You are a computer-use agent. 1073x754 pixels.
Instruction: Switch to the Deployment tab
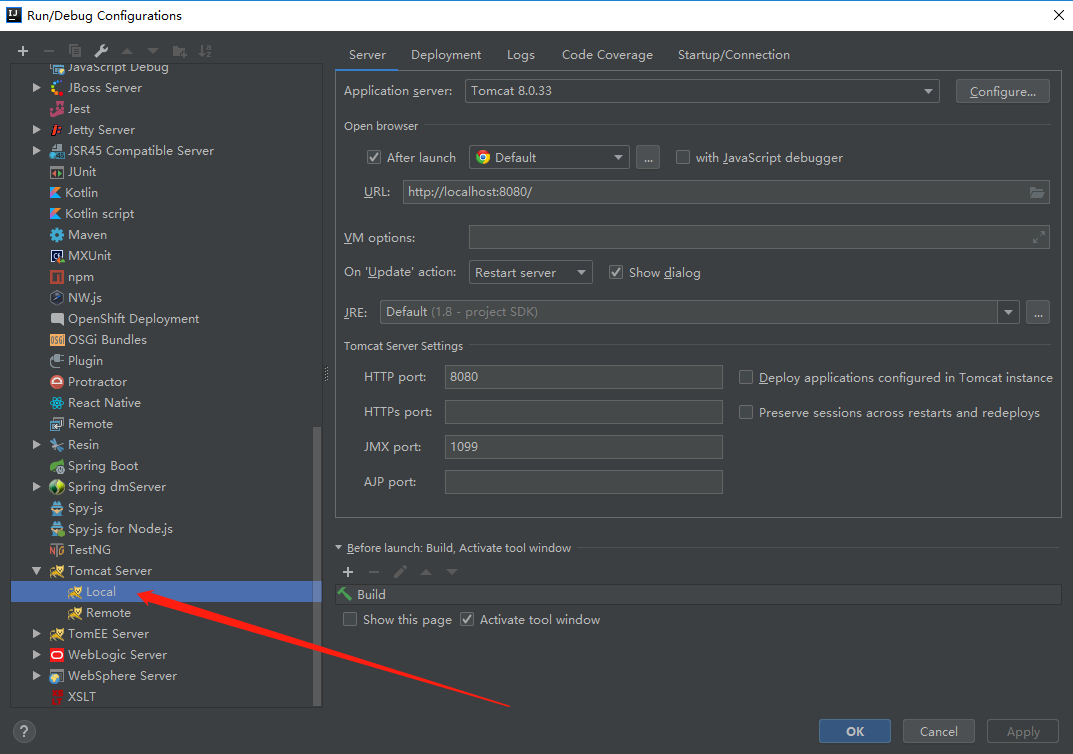(x=445, y=55)
